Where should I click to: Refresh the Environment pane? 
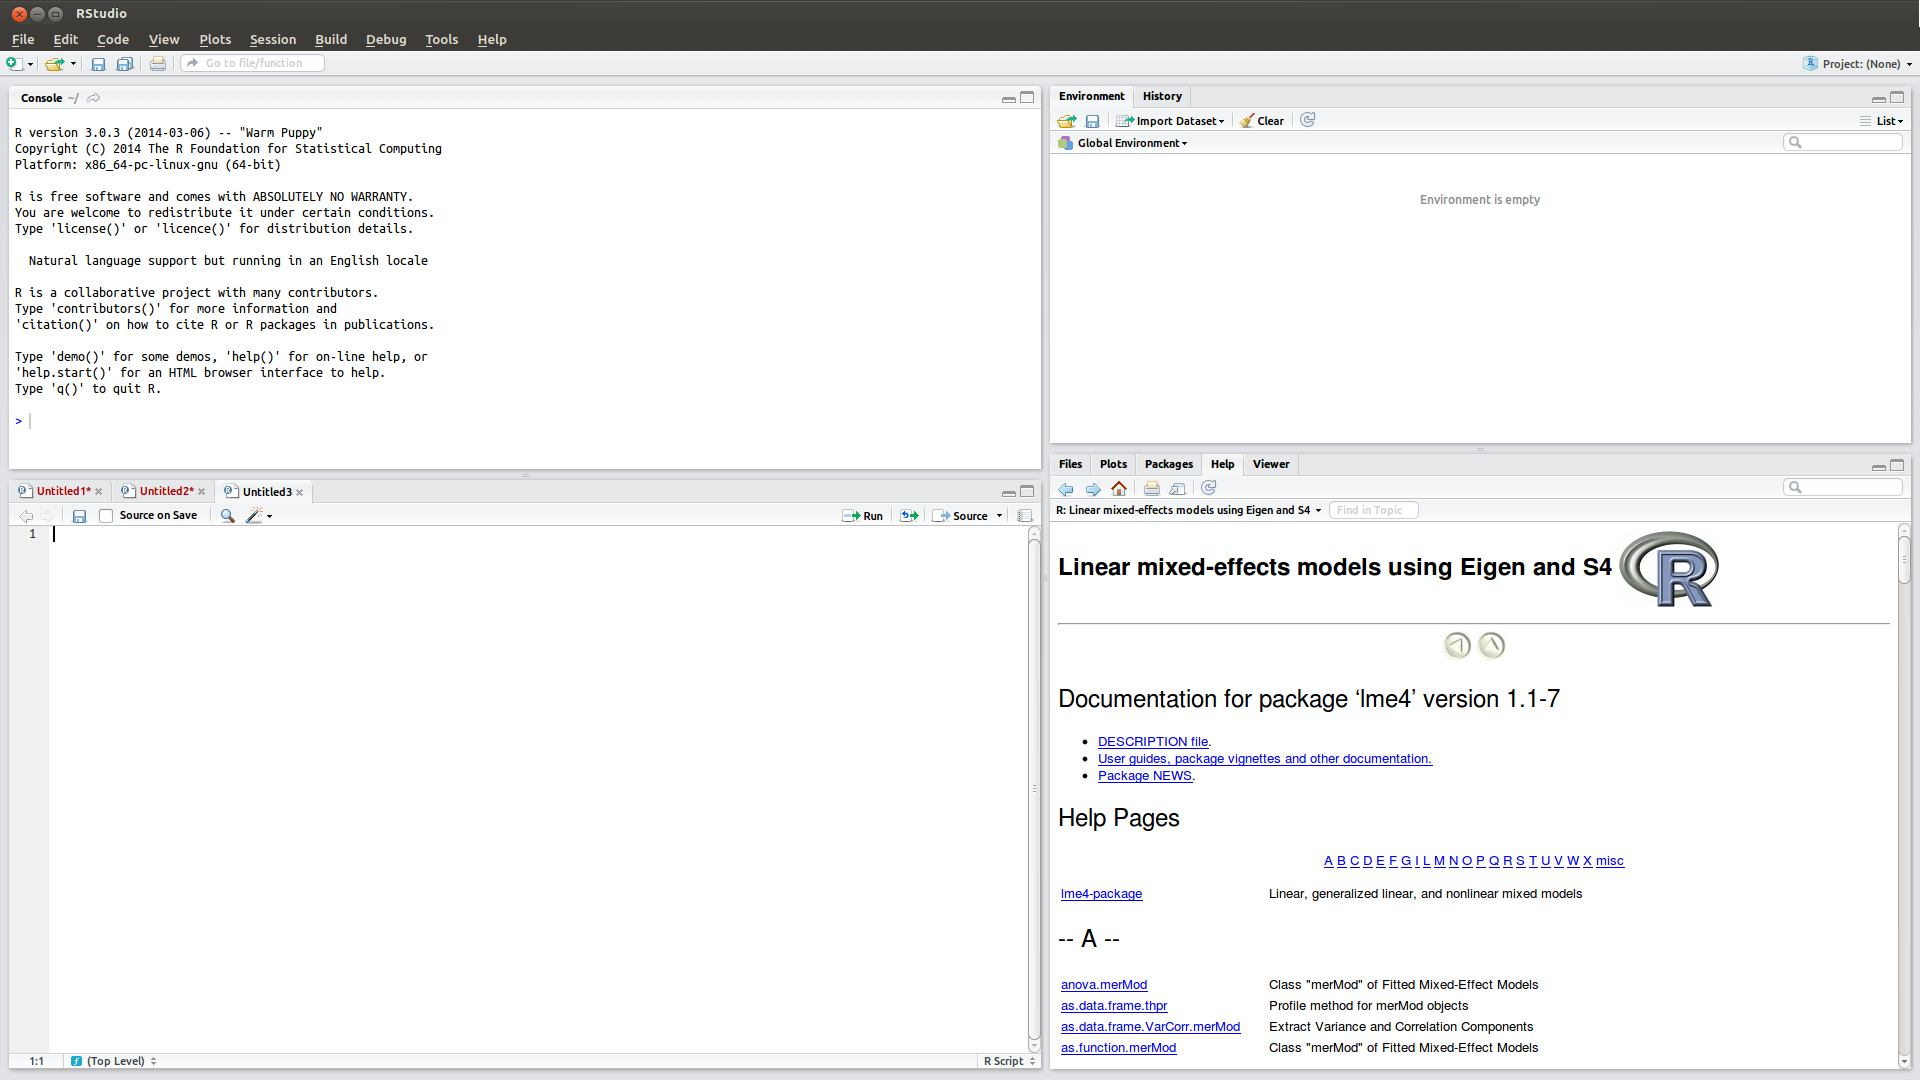[1308, 120]
